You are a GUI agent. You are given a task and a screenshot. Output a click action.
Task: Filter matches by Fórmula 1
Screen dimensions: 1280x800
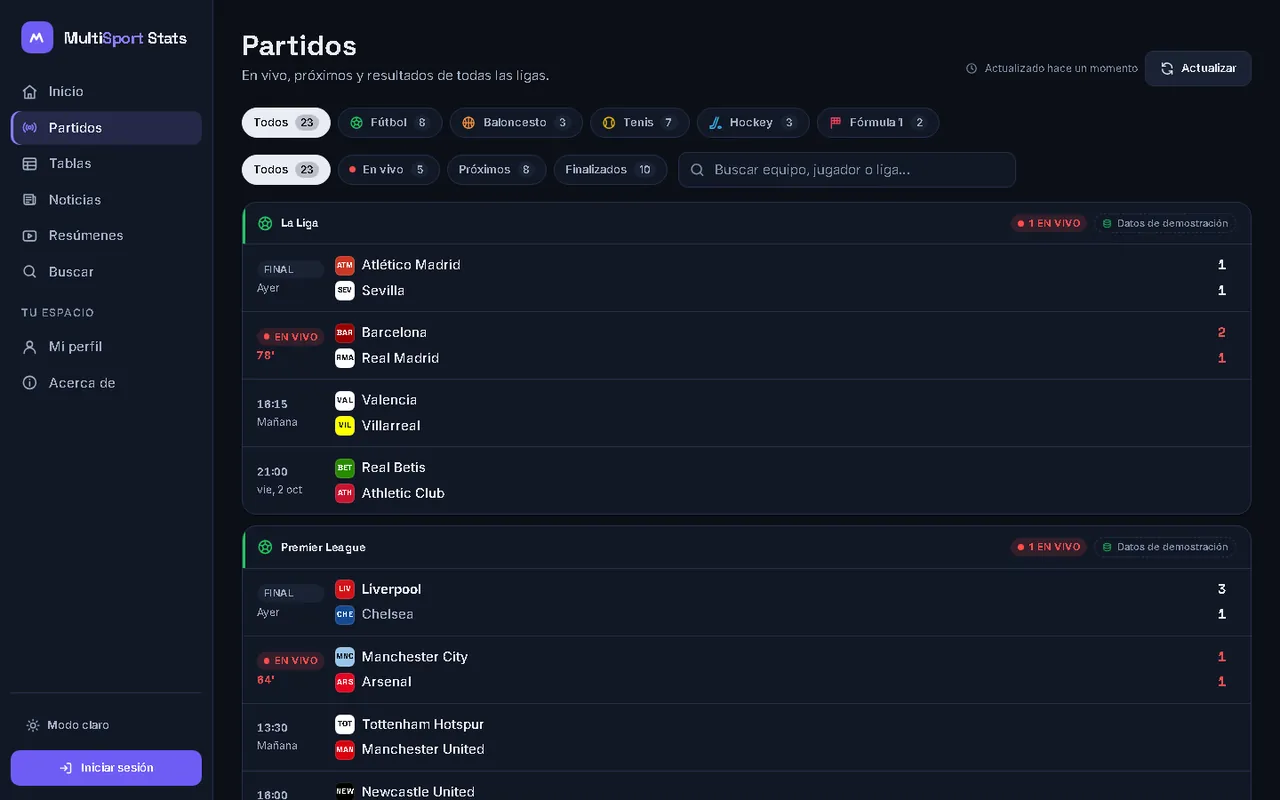(x=878, y=123)
